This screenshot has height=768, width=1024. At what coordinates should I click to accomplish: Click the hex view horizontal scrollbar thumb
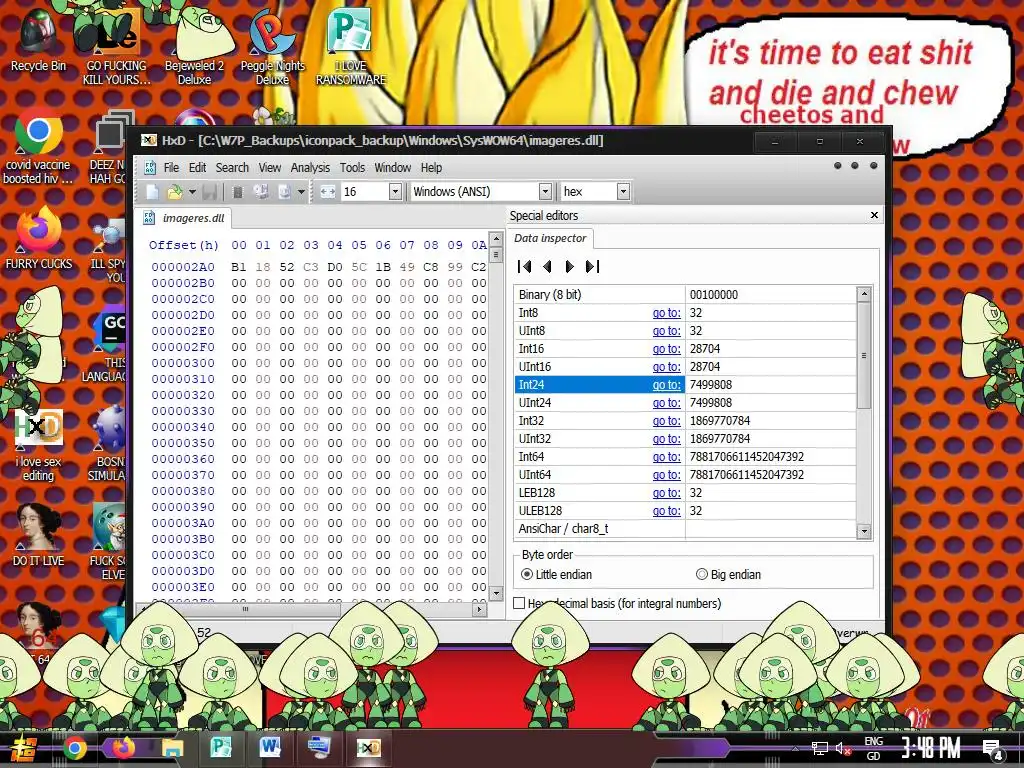(246, 609)
